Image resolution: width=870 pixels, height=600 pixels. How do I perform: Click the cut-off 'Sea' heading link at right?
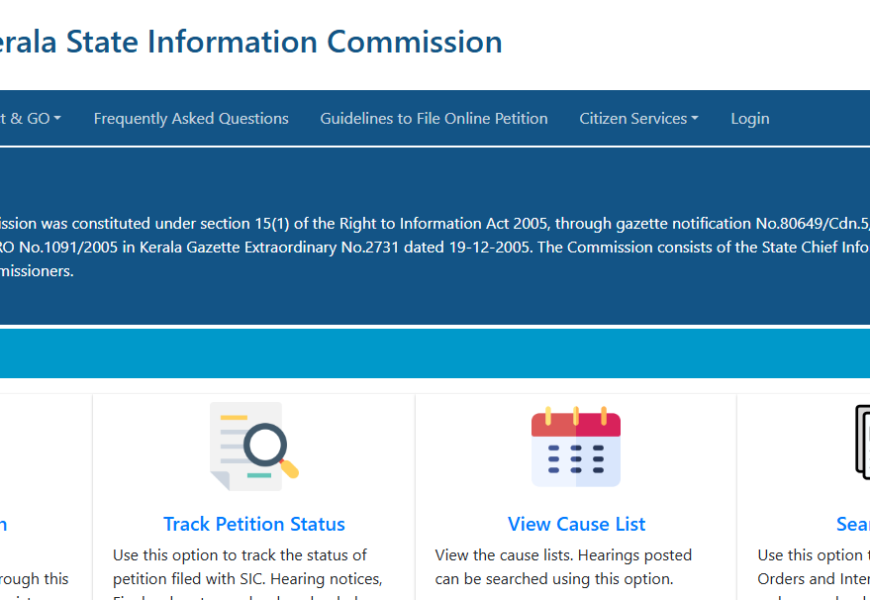point(853,524)
